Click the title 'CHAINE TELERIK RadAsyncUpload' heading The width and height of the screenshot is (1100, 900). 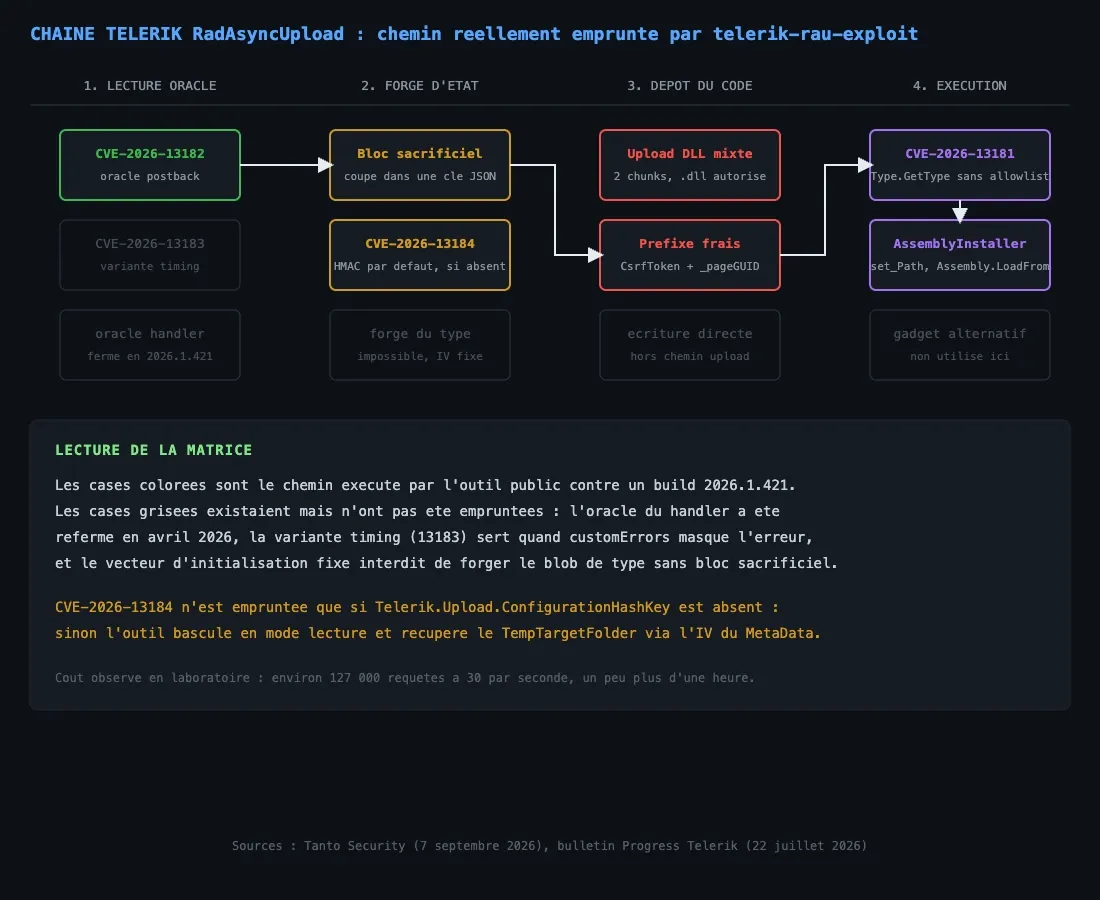(474, 34)
